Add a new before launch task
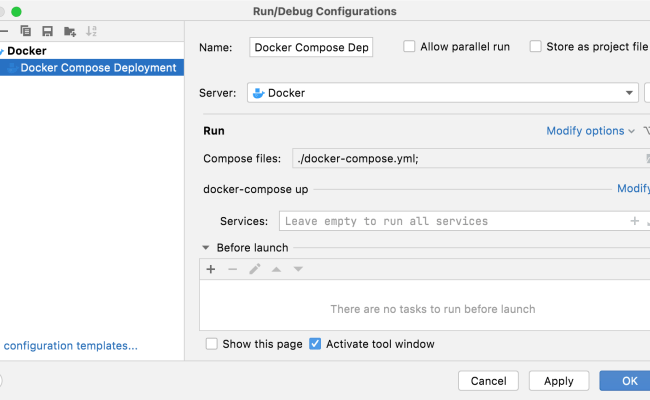650x400 pixels. 211,269
